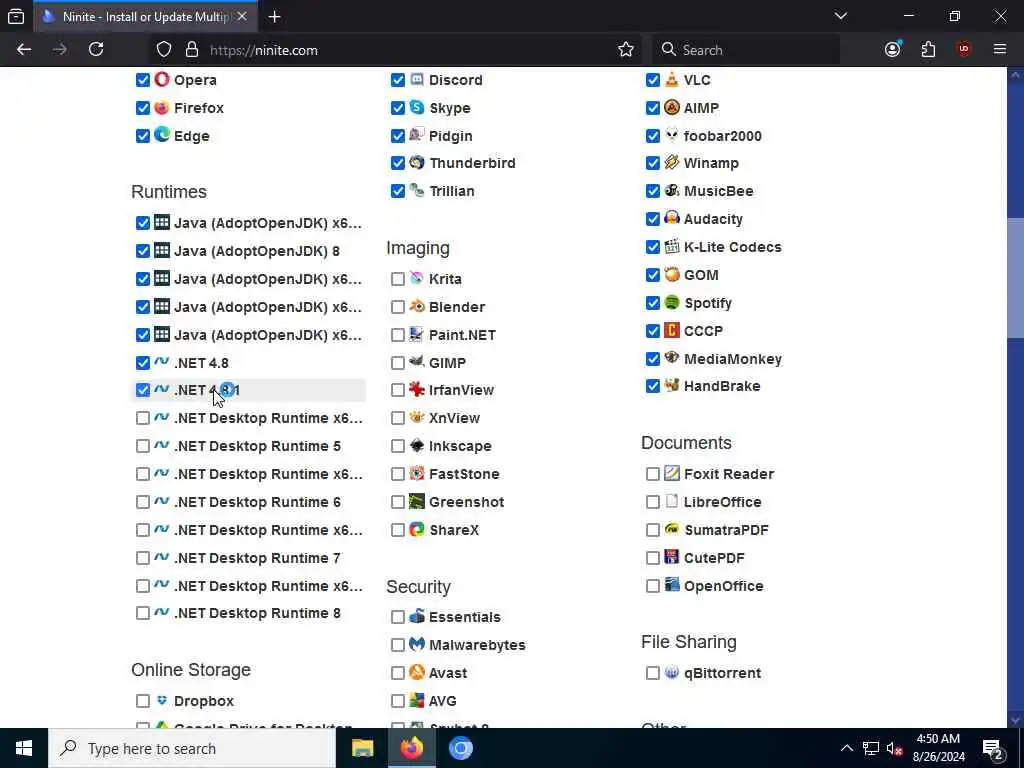Click the Thunderbird icon
Viewport: 1024px width, 768px height.
pos(417,163)
